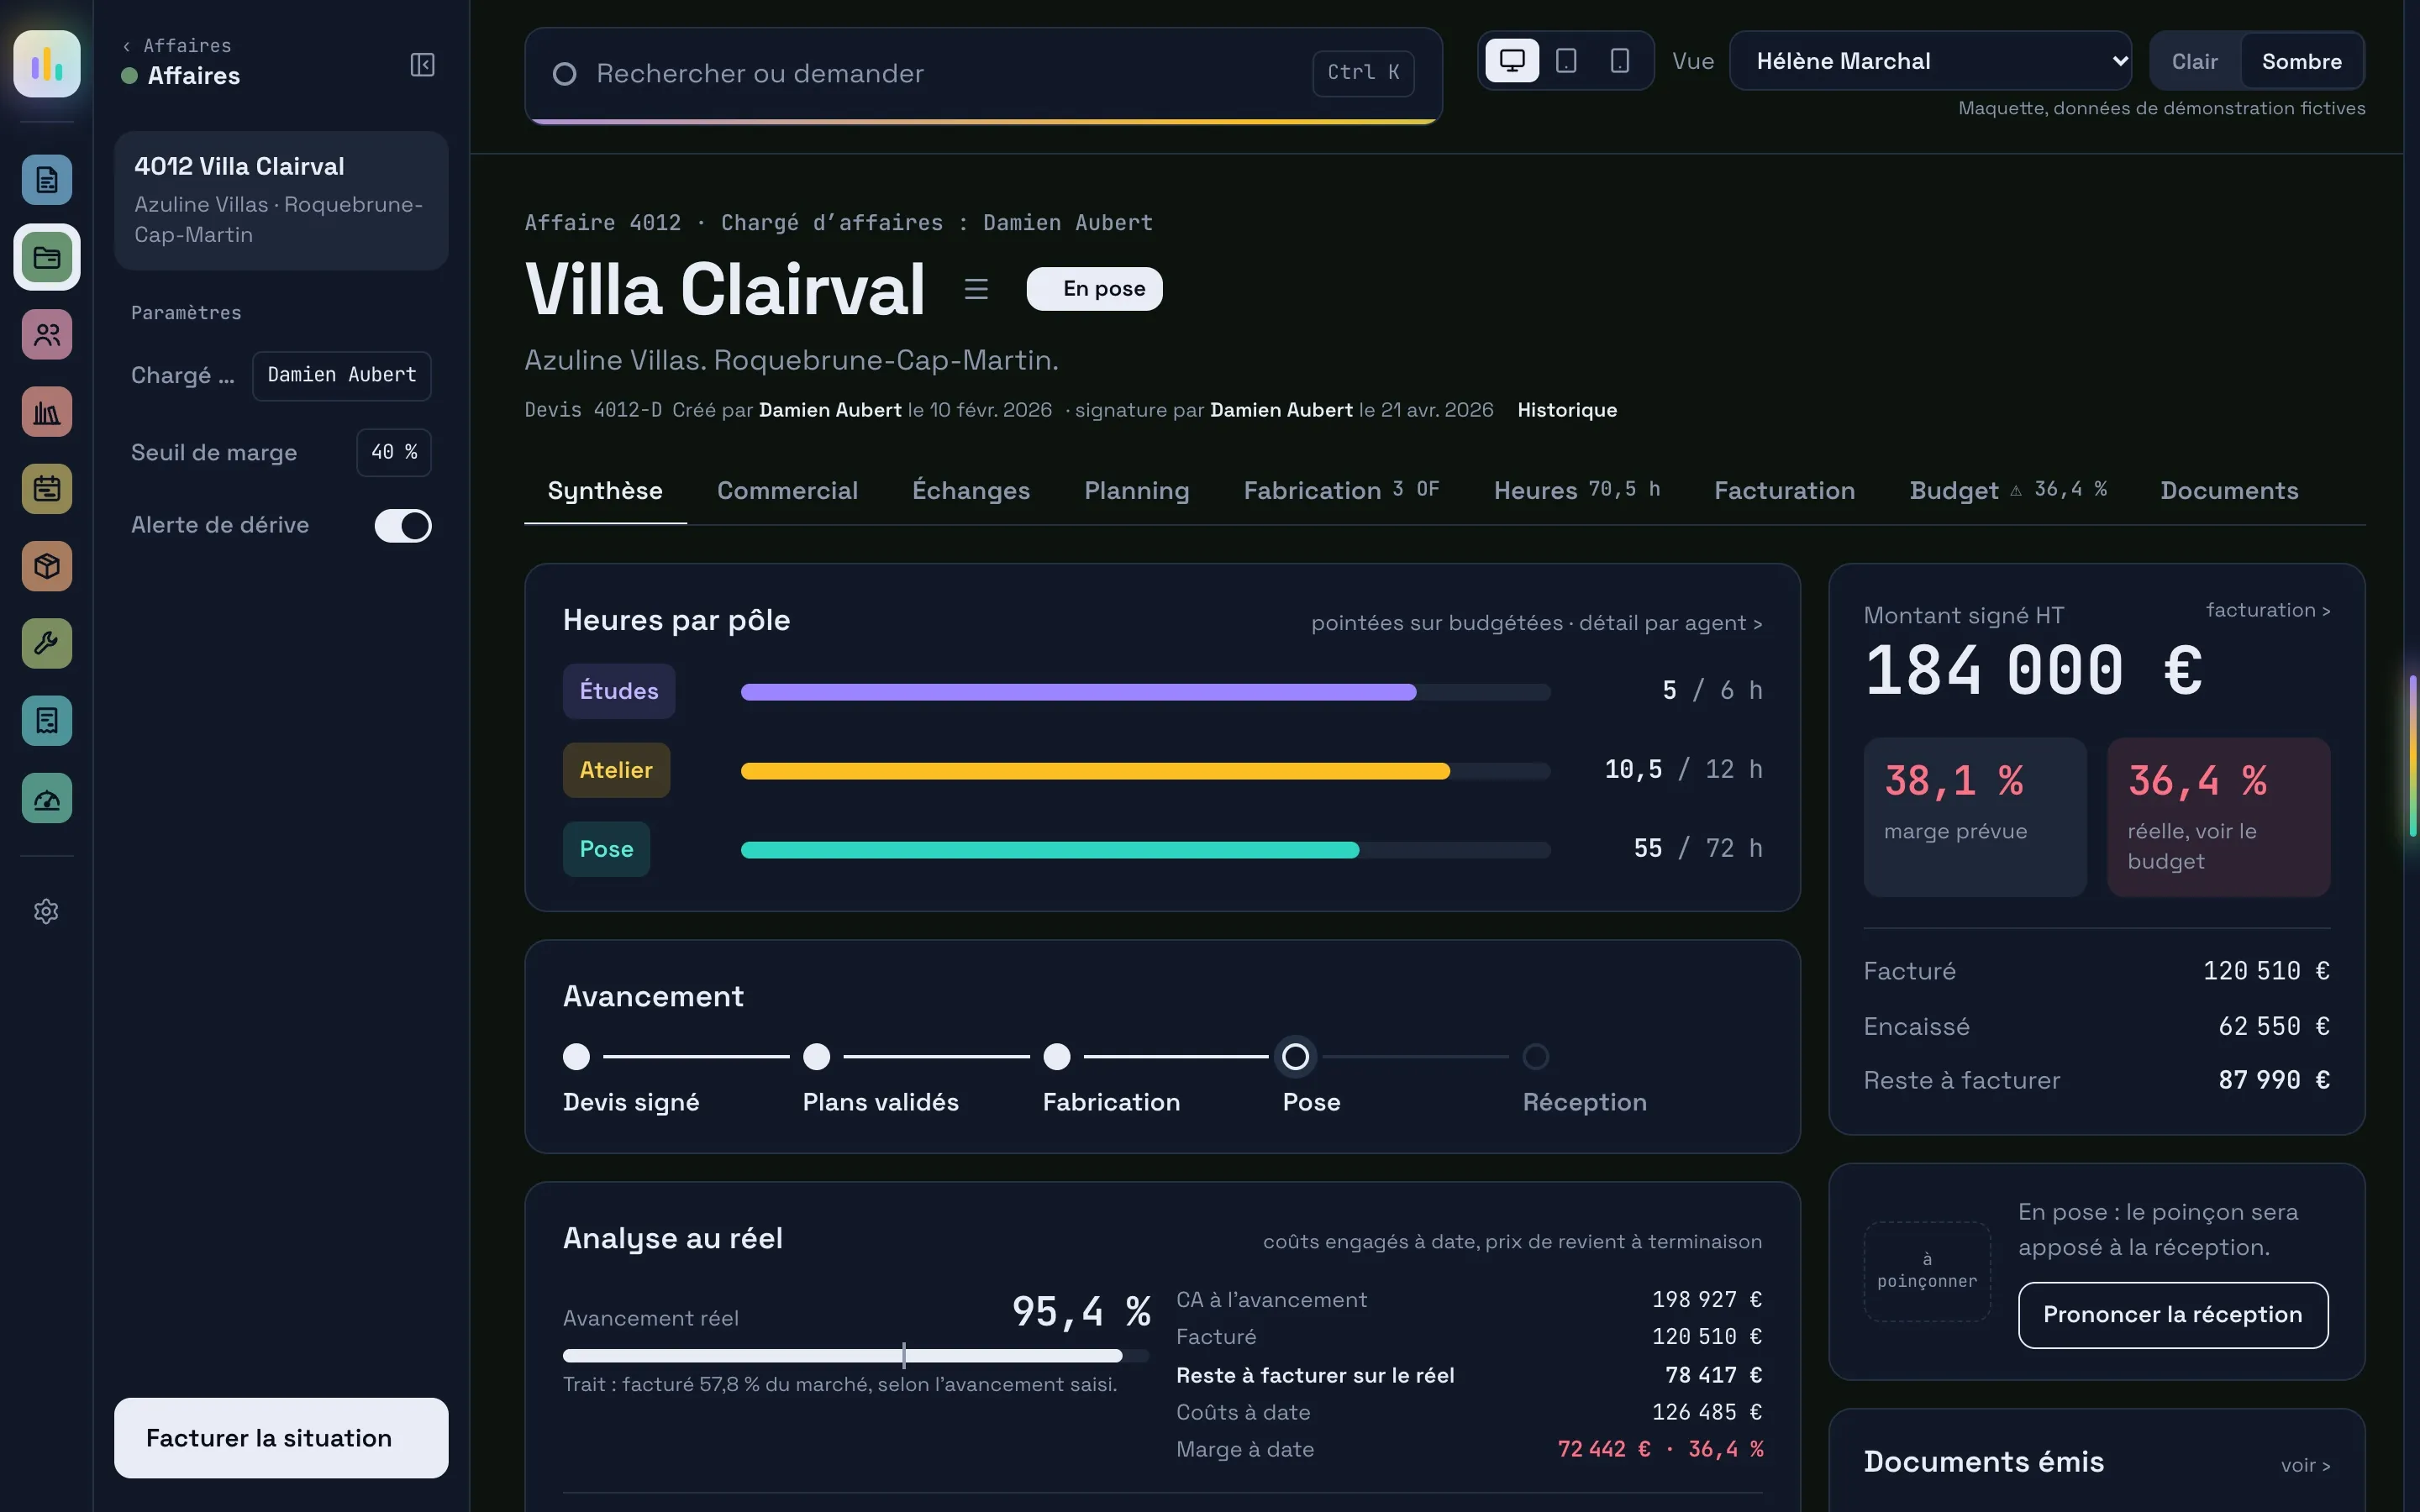2420x1512 pixels.
Task: Open the contacts people sidebar icon
Action: point(47,334)
